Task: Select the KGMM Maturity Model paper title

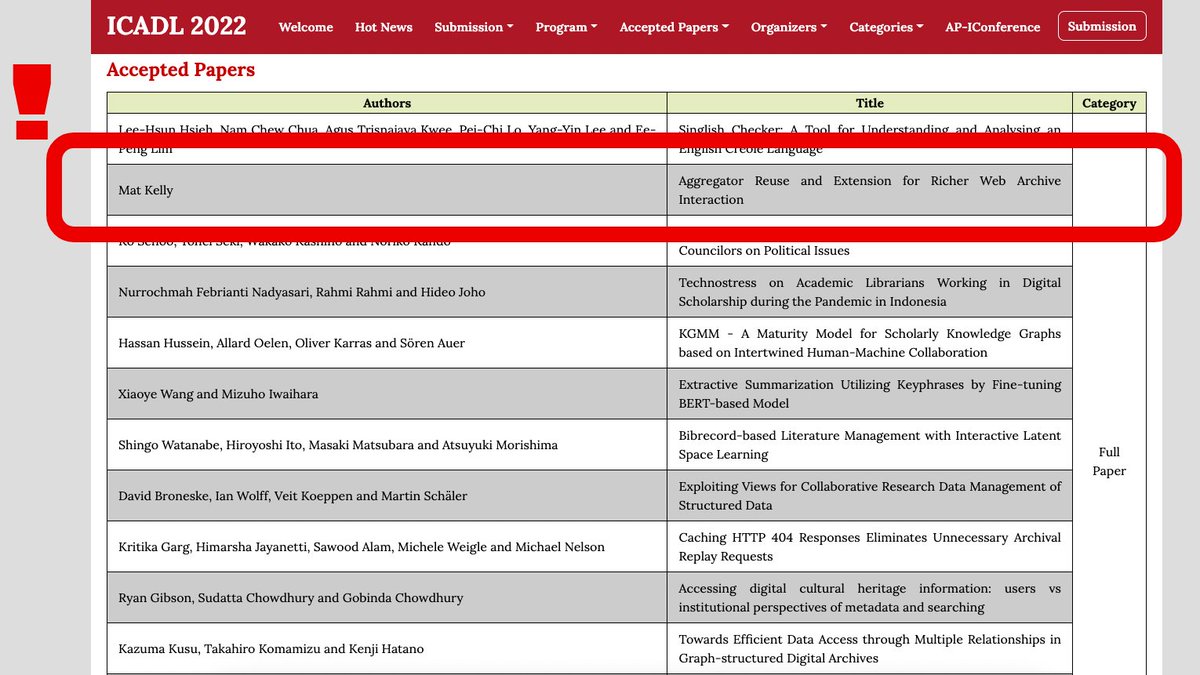Action: pos(870,343)
